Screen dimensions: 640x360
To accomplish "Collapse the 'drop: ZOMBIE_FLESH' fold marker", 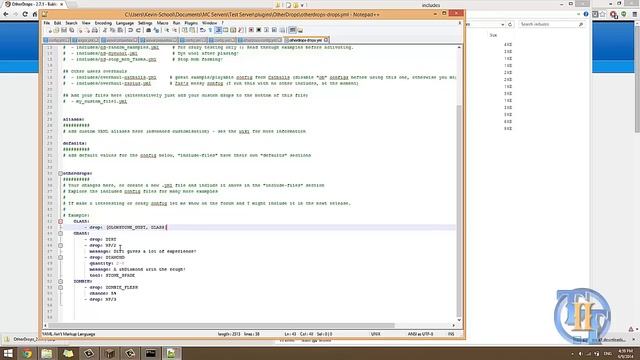I will [60, 288].
